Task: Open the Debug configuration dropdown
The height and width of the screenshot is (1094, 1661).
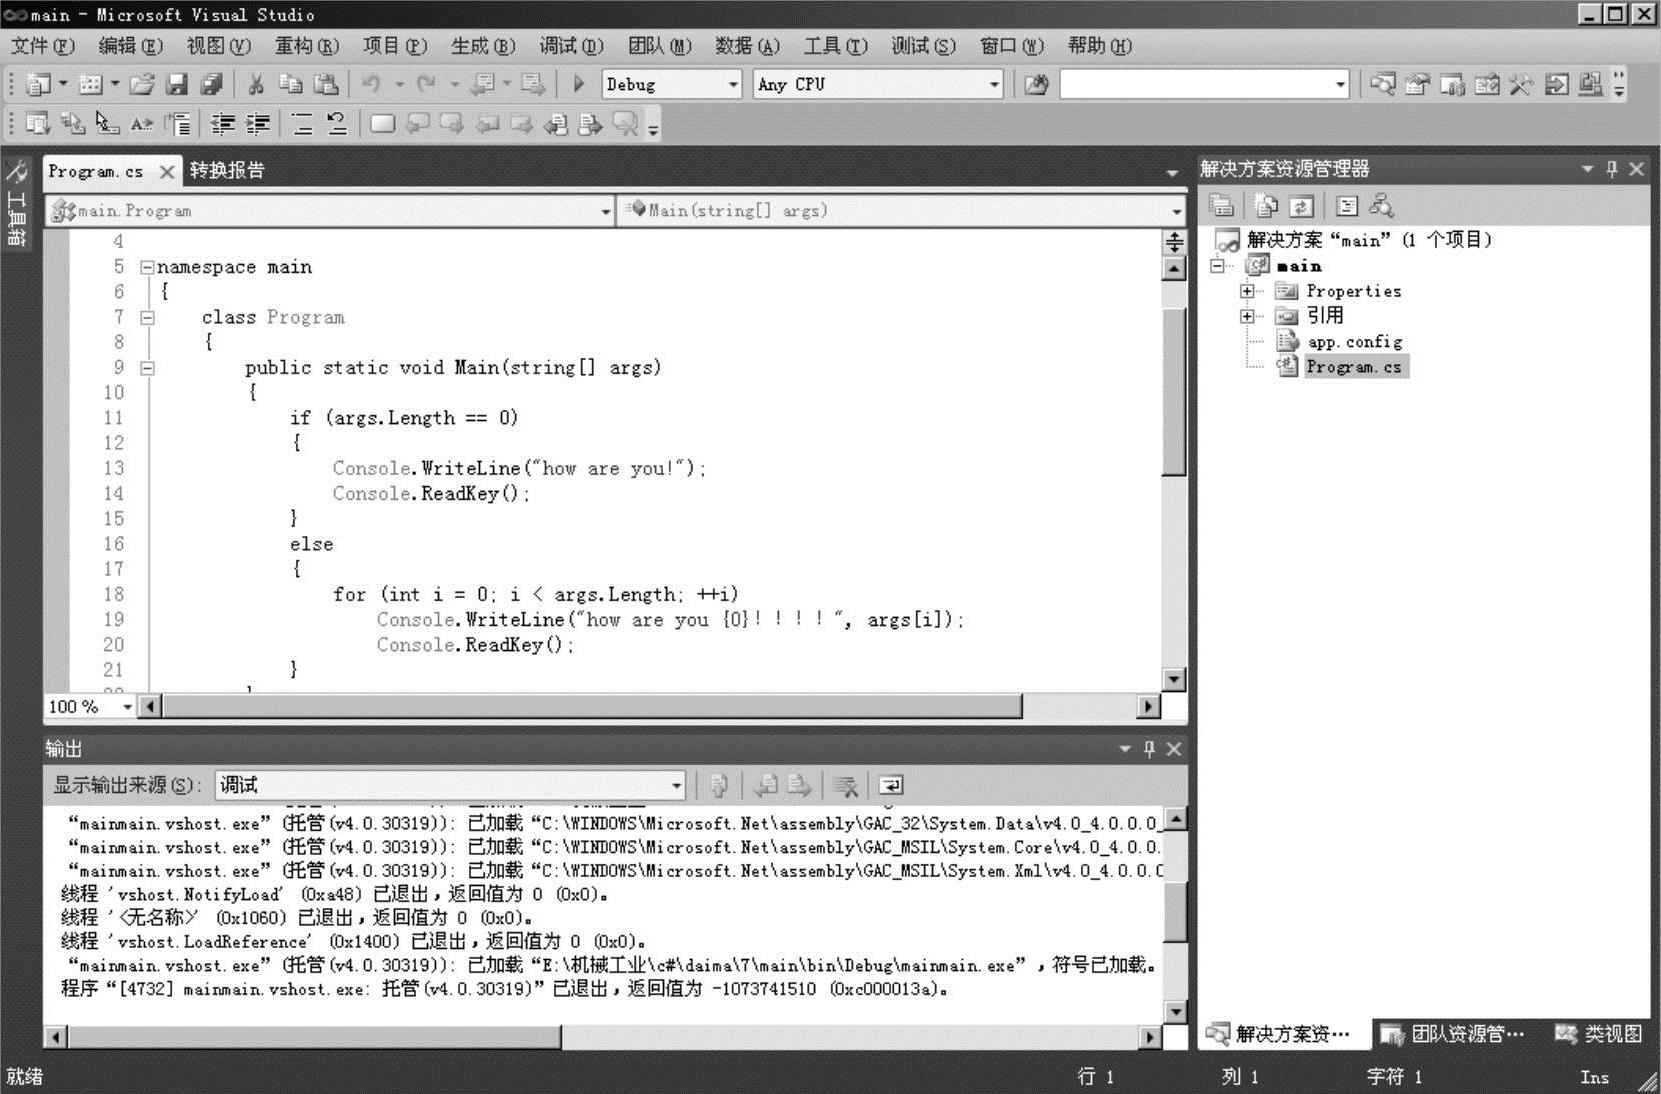Action: point(734,84)
